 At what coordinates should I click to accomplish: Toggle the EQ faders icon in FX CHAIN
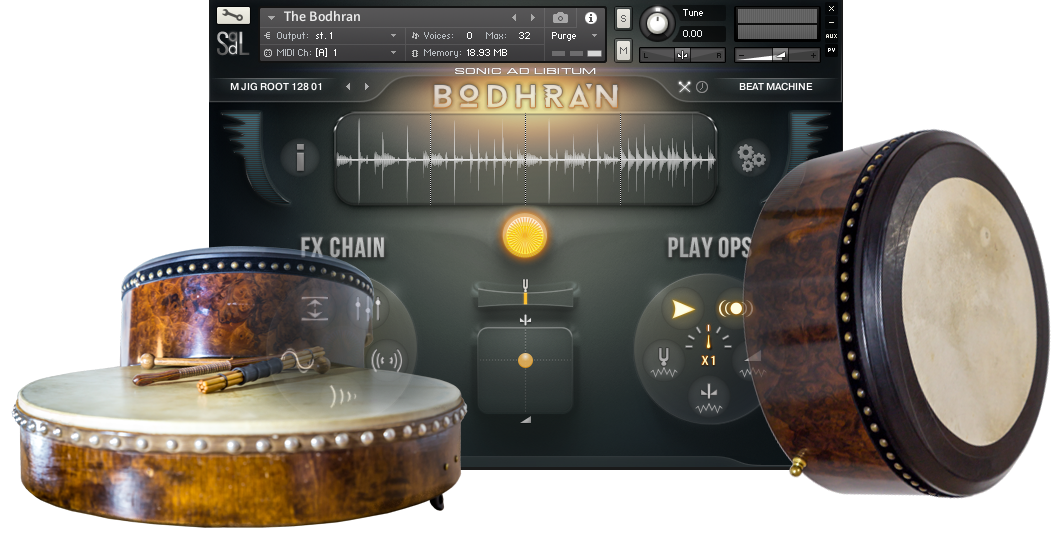368,308
